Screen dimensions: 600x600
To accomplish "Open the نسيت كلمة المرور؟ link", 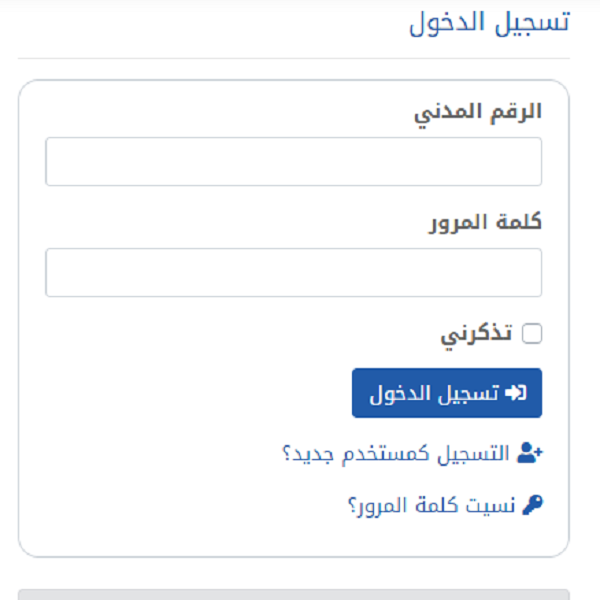I will pyautogui.click(x=432, y=505).
